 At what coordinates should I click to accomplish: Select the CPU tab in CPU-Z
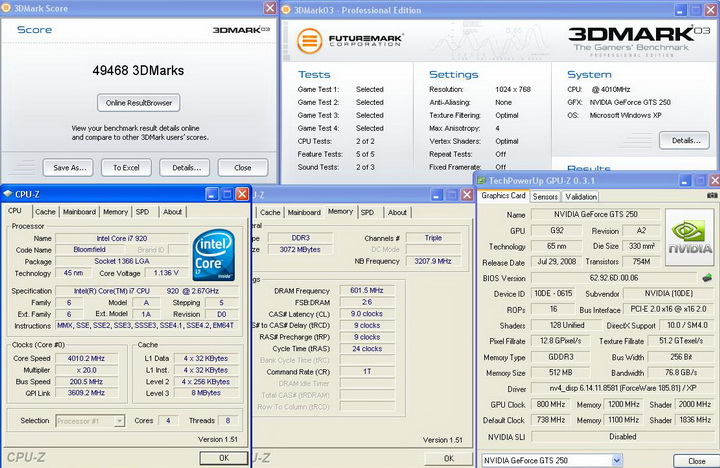(x=15, y=210)
